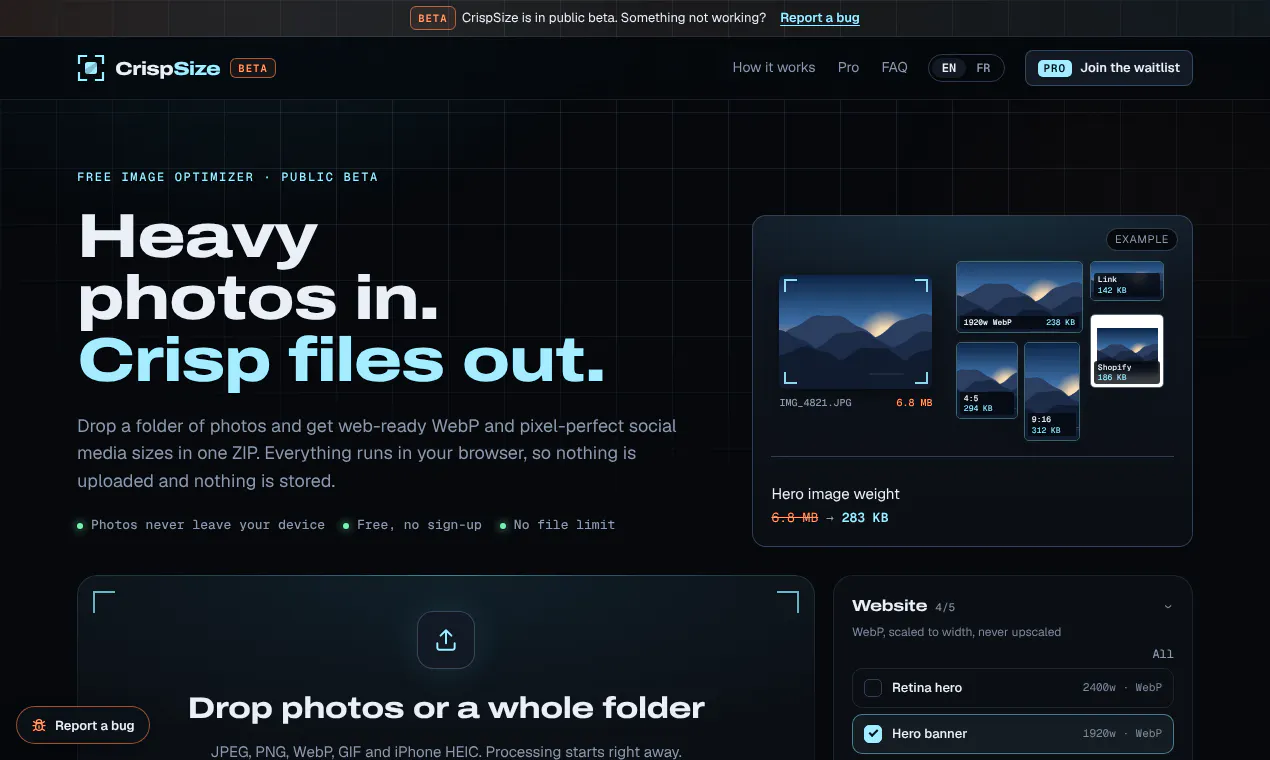1270x760 pixels.
Task: Click All to select all website presets
Action: [x=1162, y=654]
